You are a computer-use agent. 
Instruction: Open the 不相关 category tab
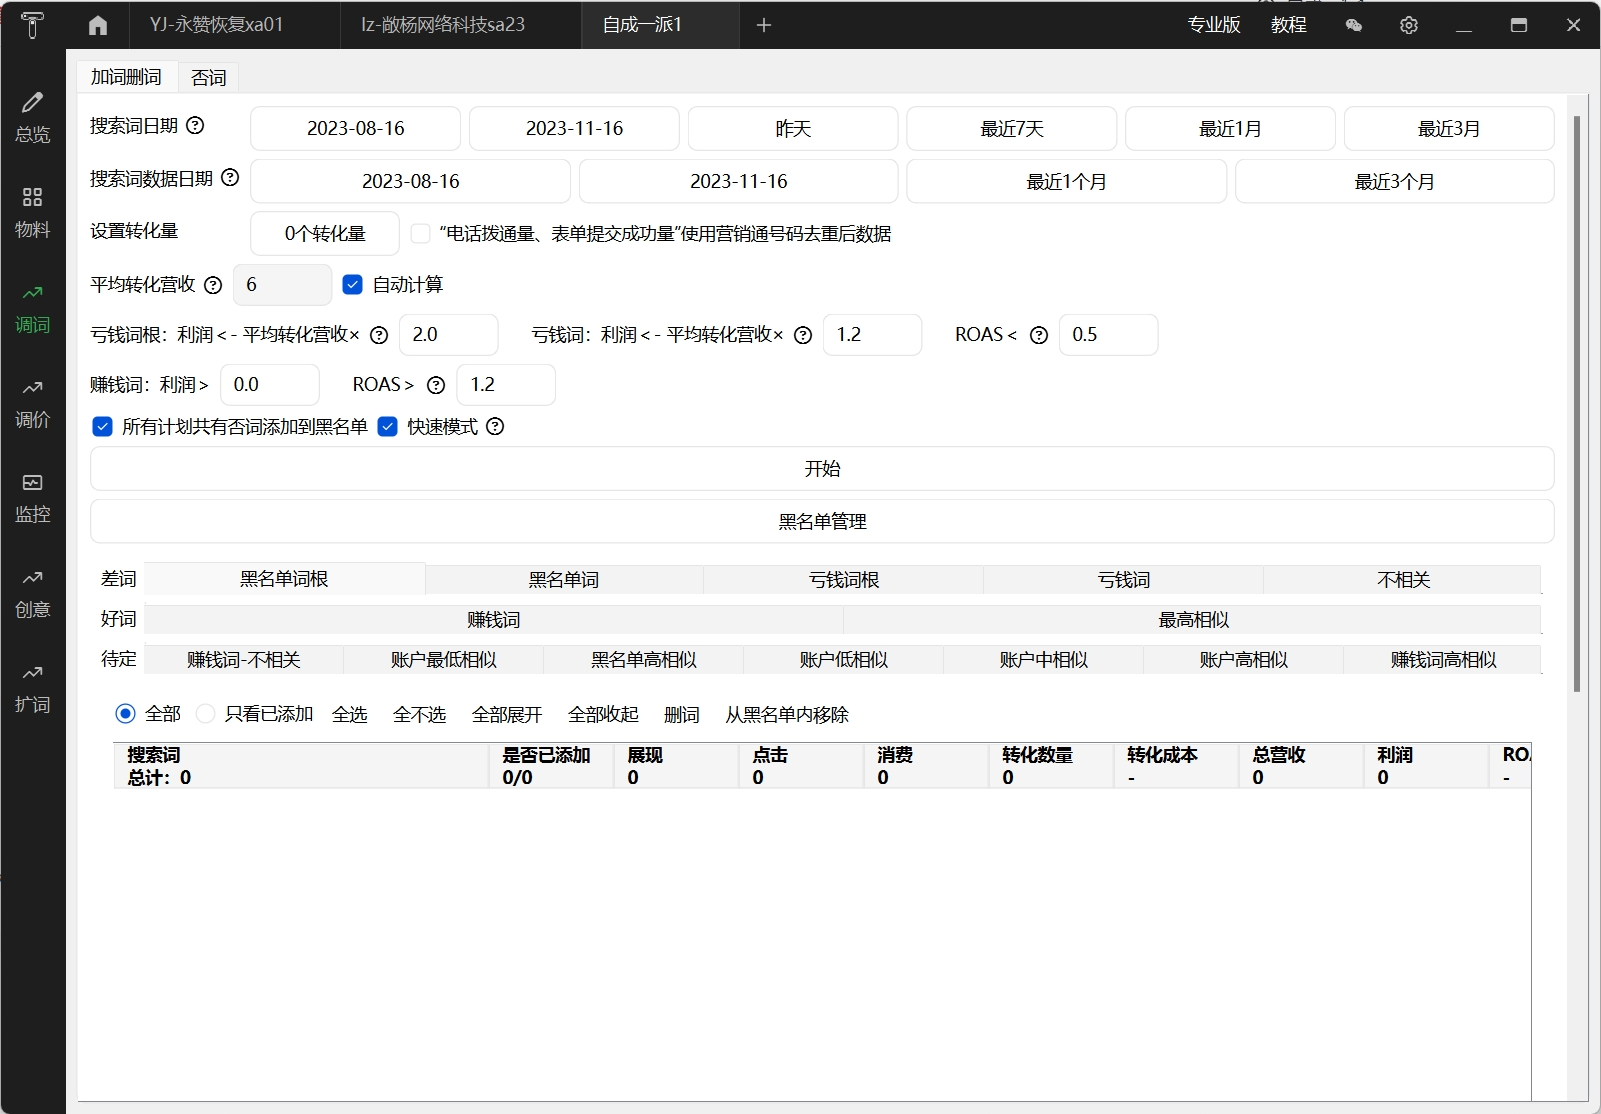(x=1403, y=579)
